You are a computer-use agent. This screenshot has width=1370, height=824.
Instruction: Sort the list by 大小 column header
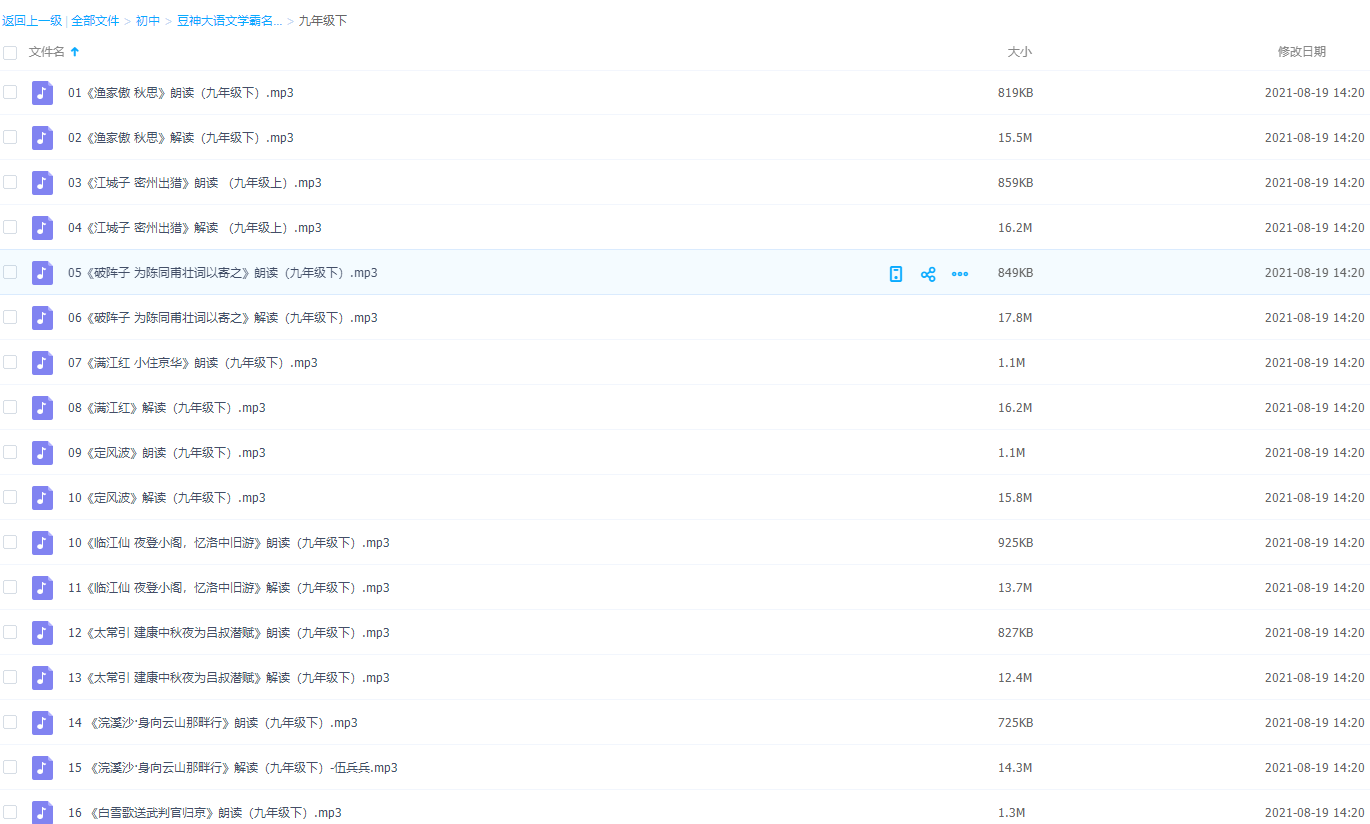pos(1019,52)
